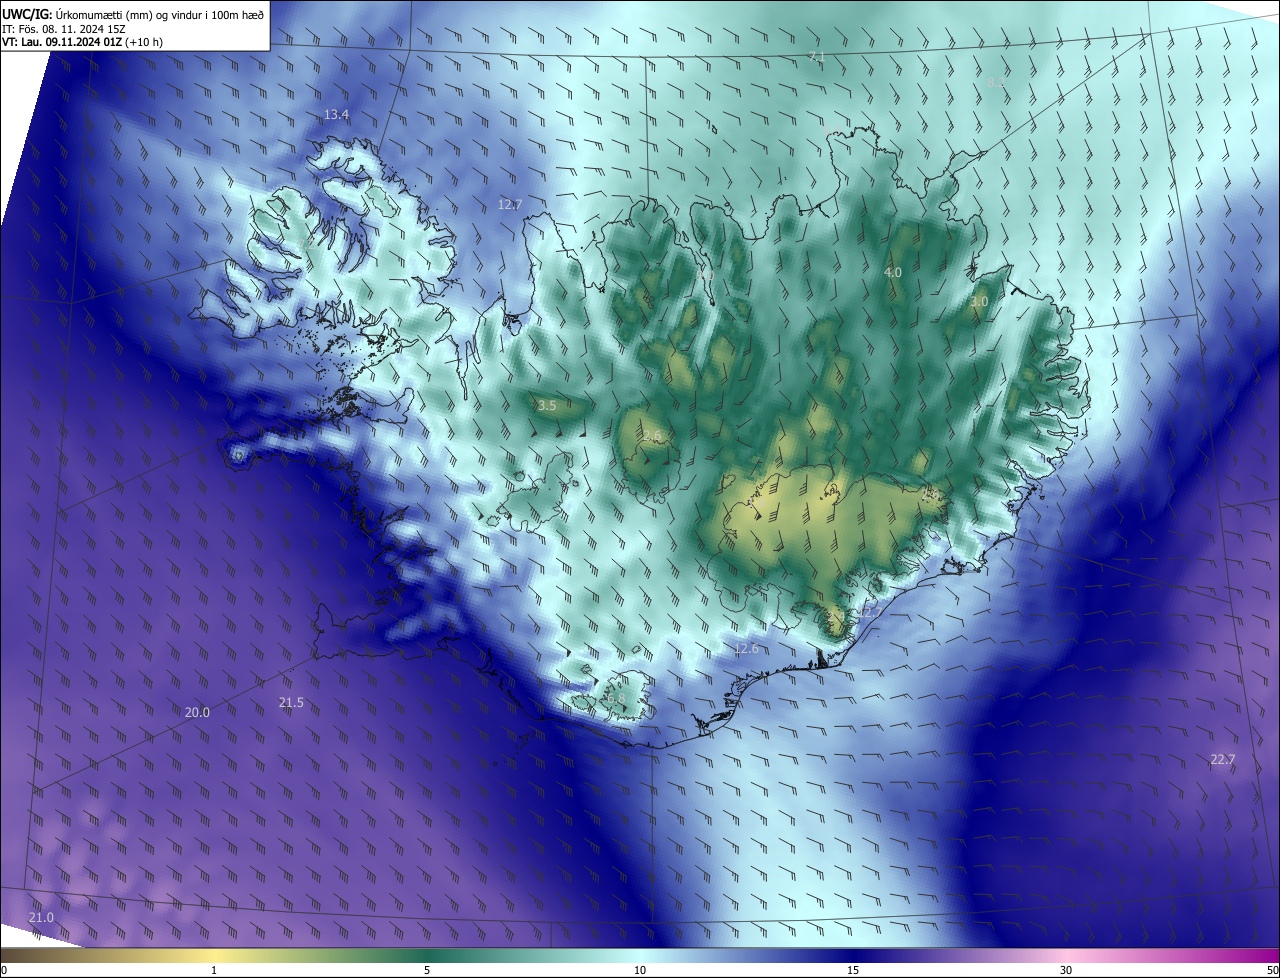
Task: Click the 3.5 value label on the map
Action: pos(546,405)
